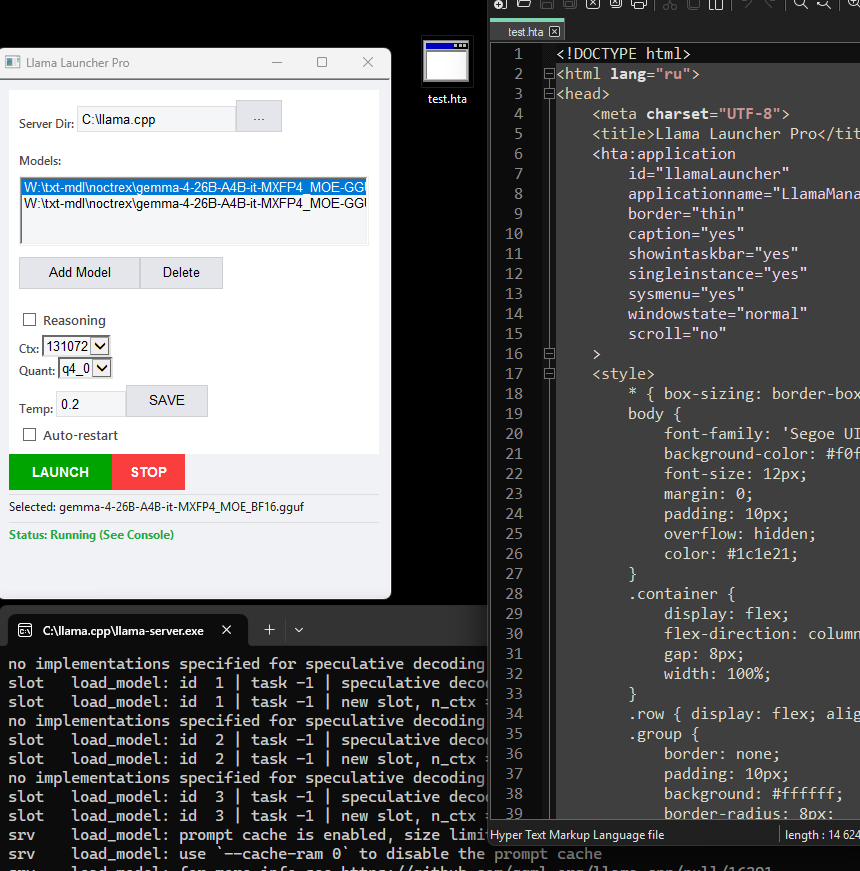Collapse the html tag fold on line 2
This screenshot has width=860, height=871.
(x=549, y=73)
